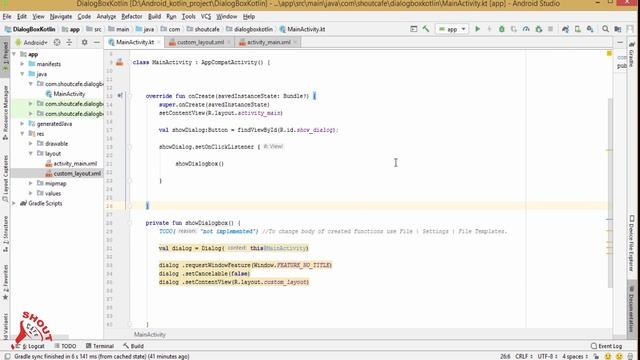Open the Project Structure icon in toolbar

point(618,29)
